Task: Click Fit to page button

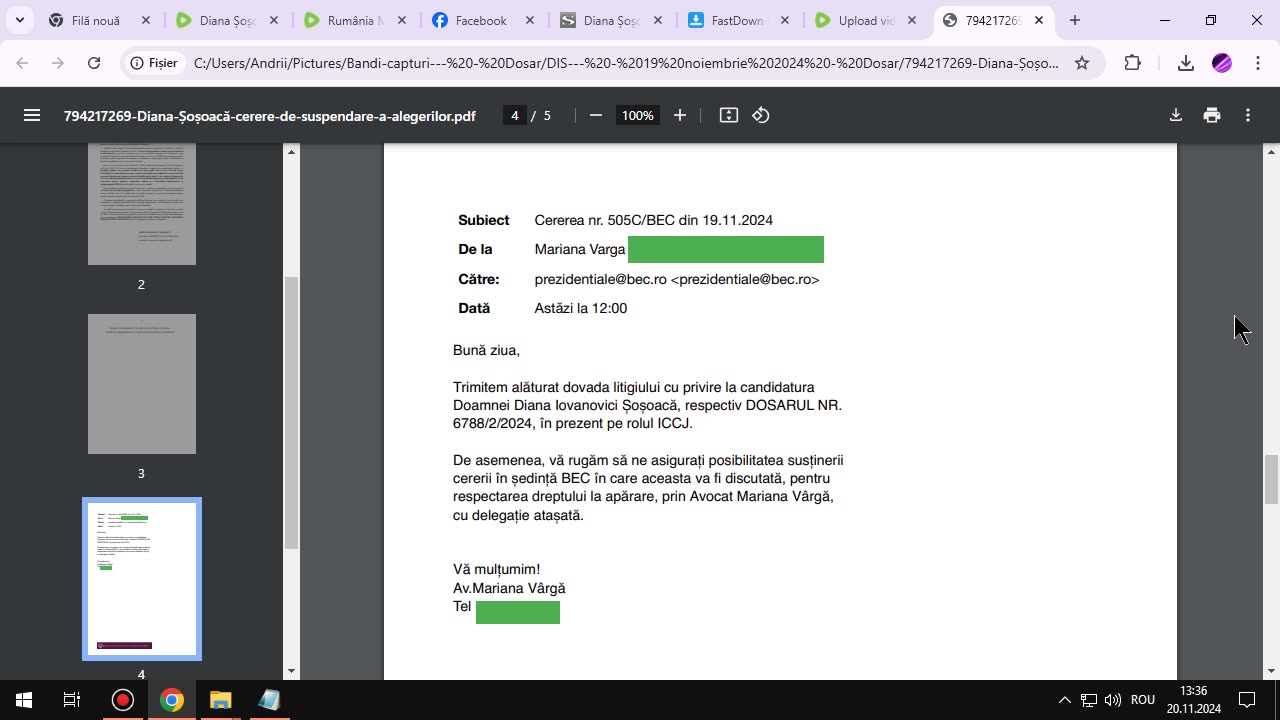Action: pyautogui.click(x=729, y=115)
